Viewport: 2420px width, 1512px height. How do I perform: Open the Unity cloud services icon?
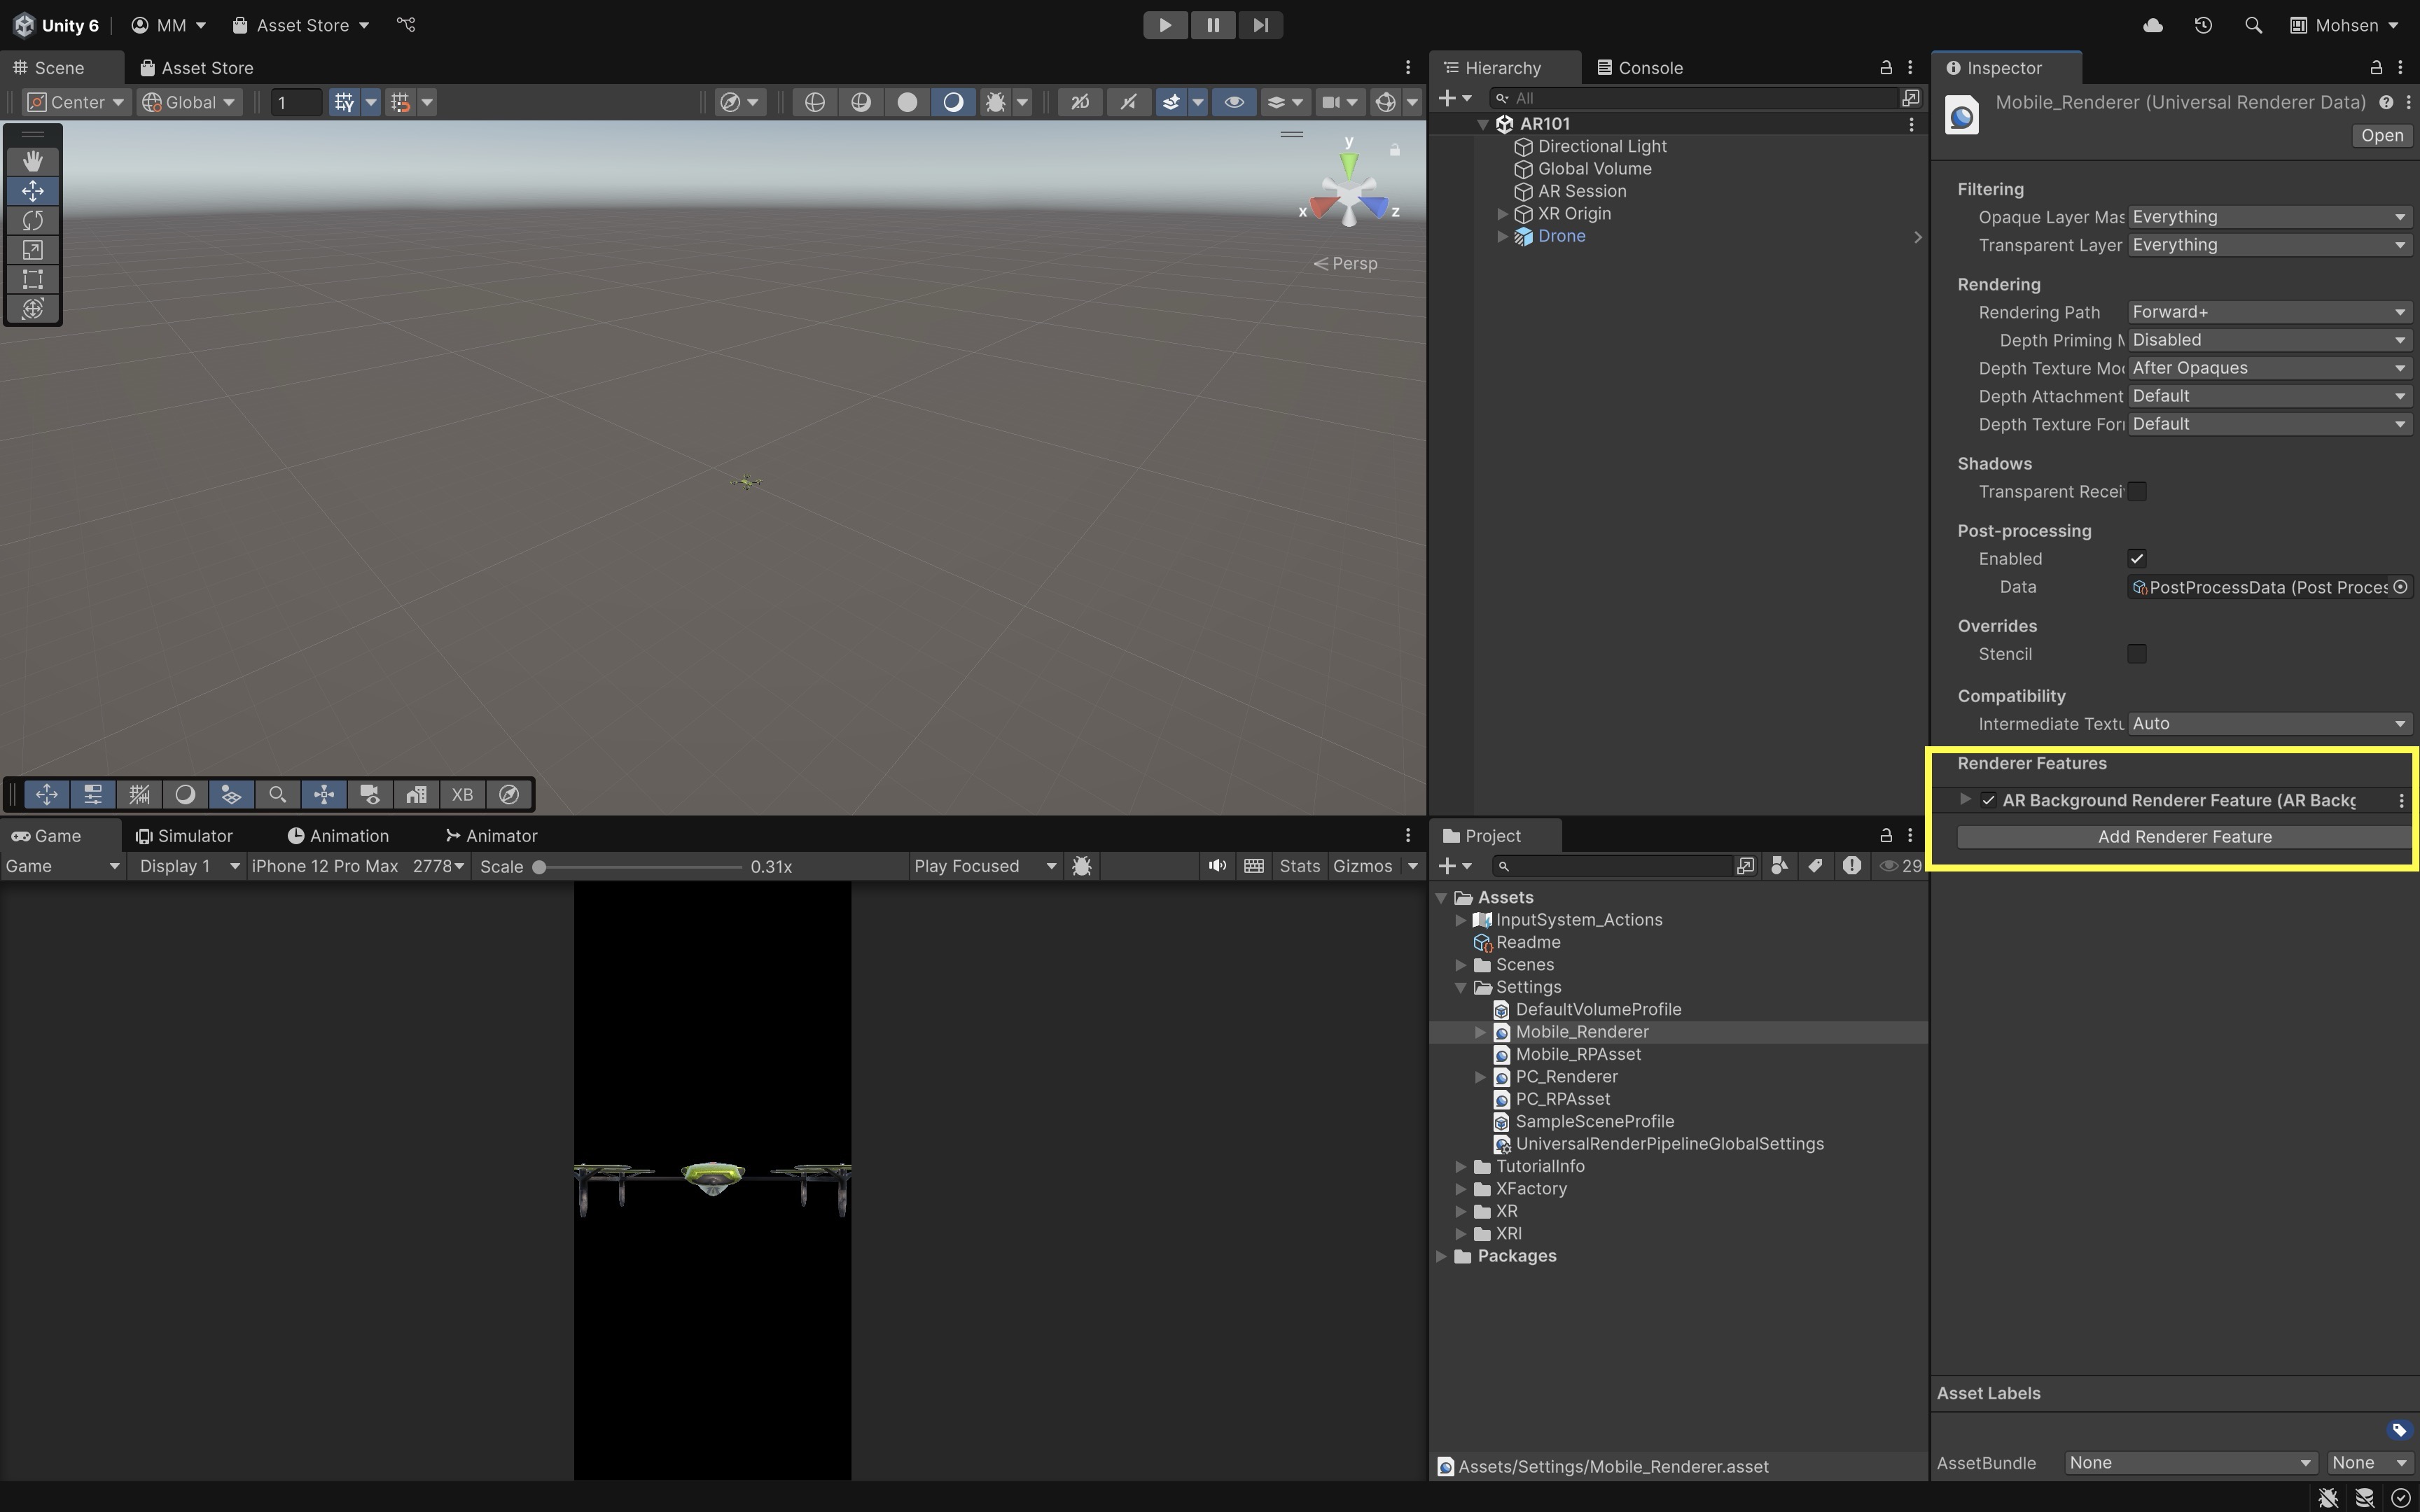click(x=2153, y=25)
